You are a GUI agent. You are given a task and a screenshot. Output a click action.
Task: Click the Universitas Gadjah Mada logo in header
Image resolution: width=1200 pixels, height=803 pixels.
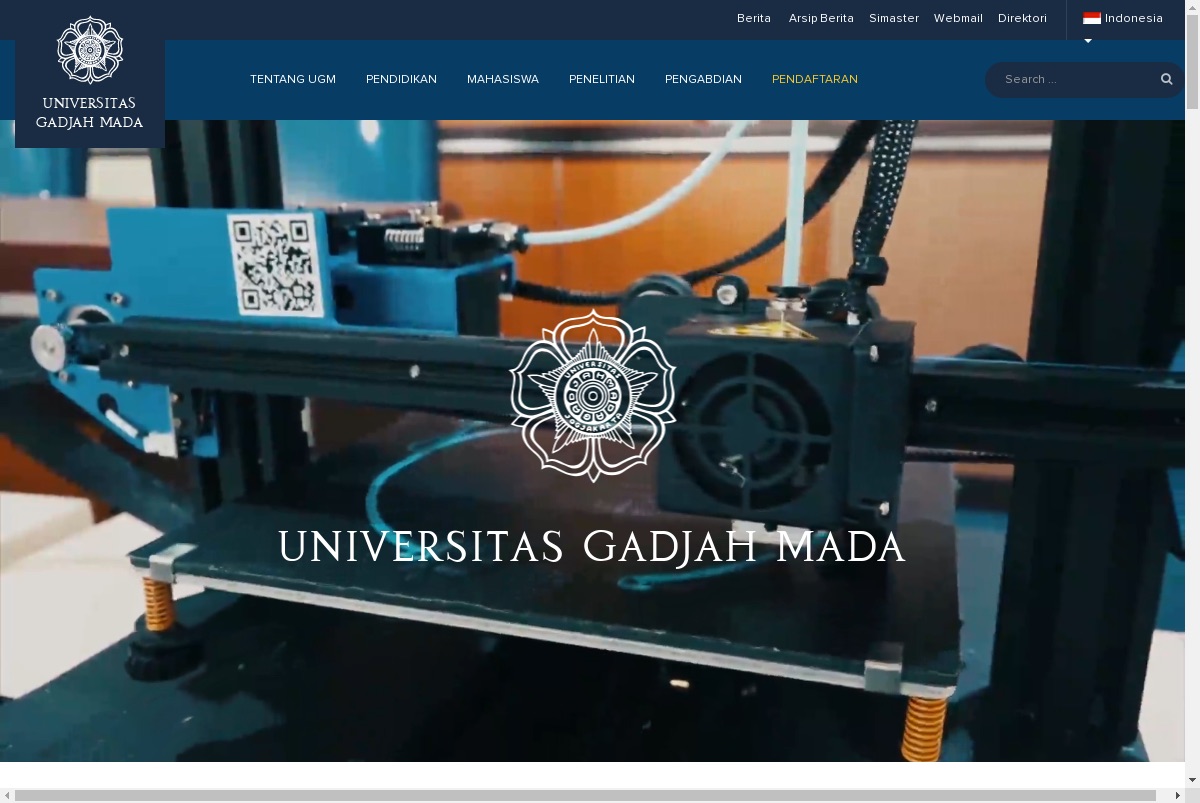coord(90,75)
